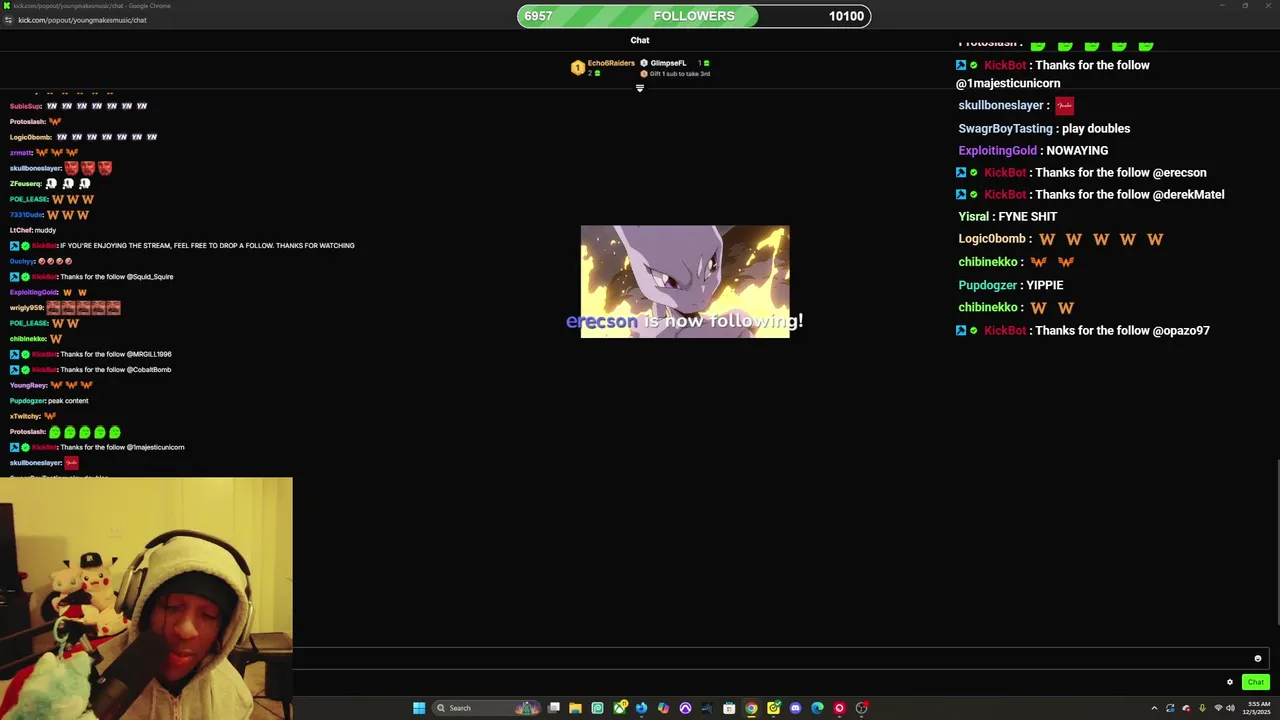Click the microphone indicator in system tray
Viewport: 1280px width, 720px height.
(x=1202, y=708)
